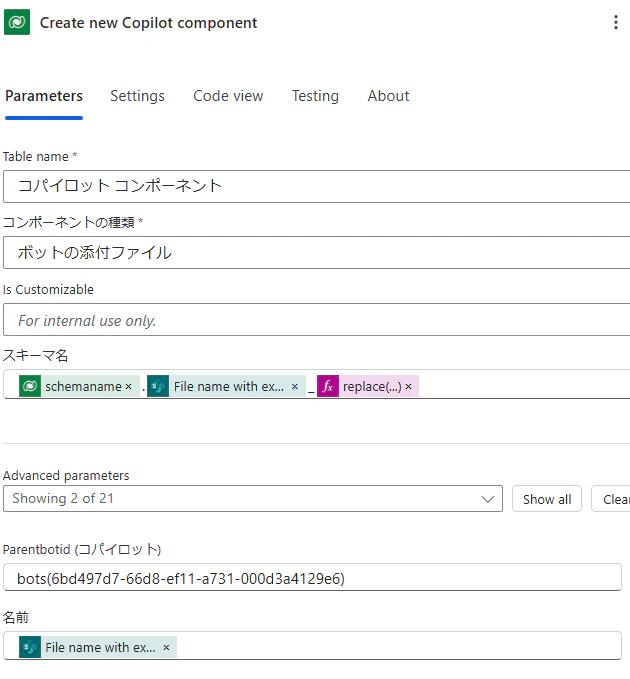Remove the replace(...) expression token

(x=408, y=386)
